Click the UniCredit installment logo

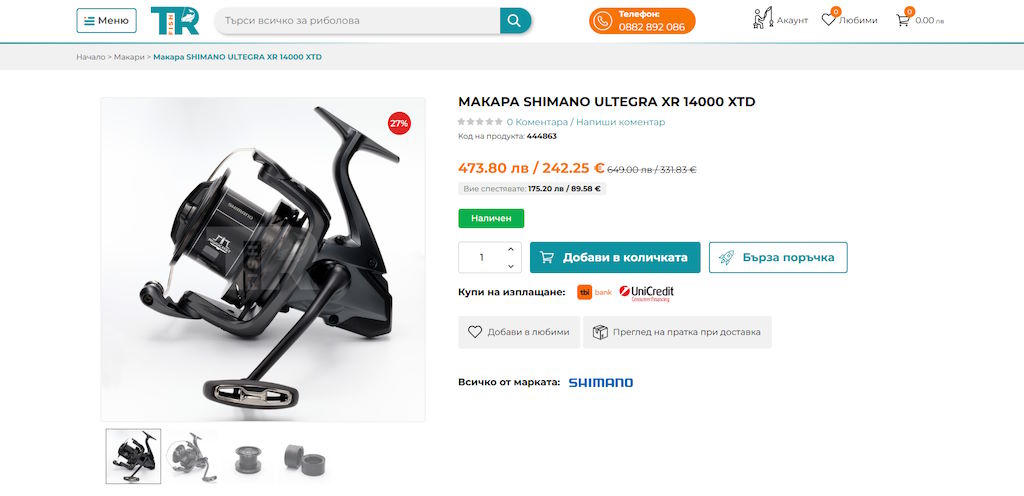[646, 293]
